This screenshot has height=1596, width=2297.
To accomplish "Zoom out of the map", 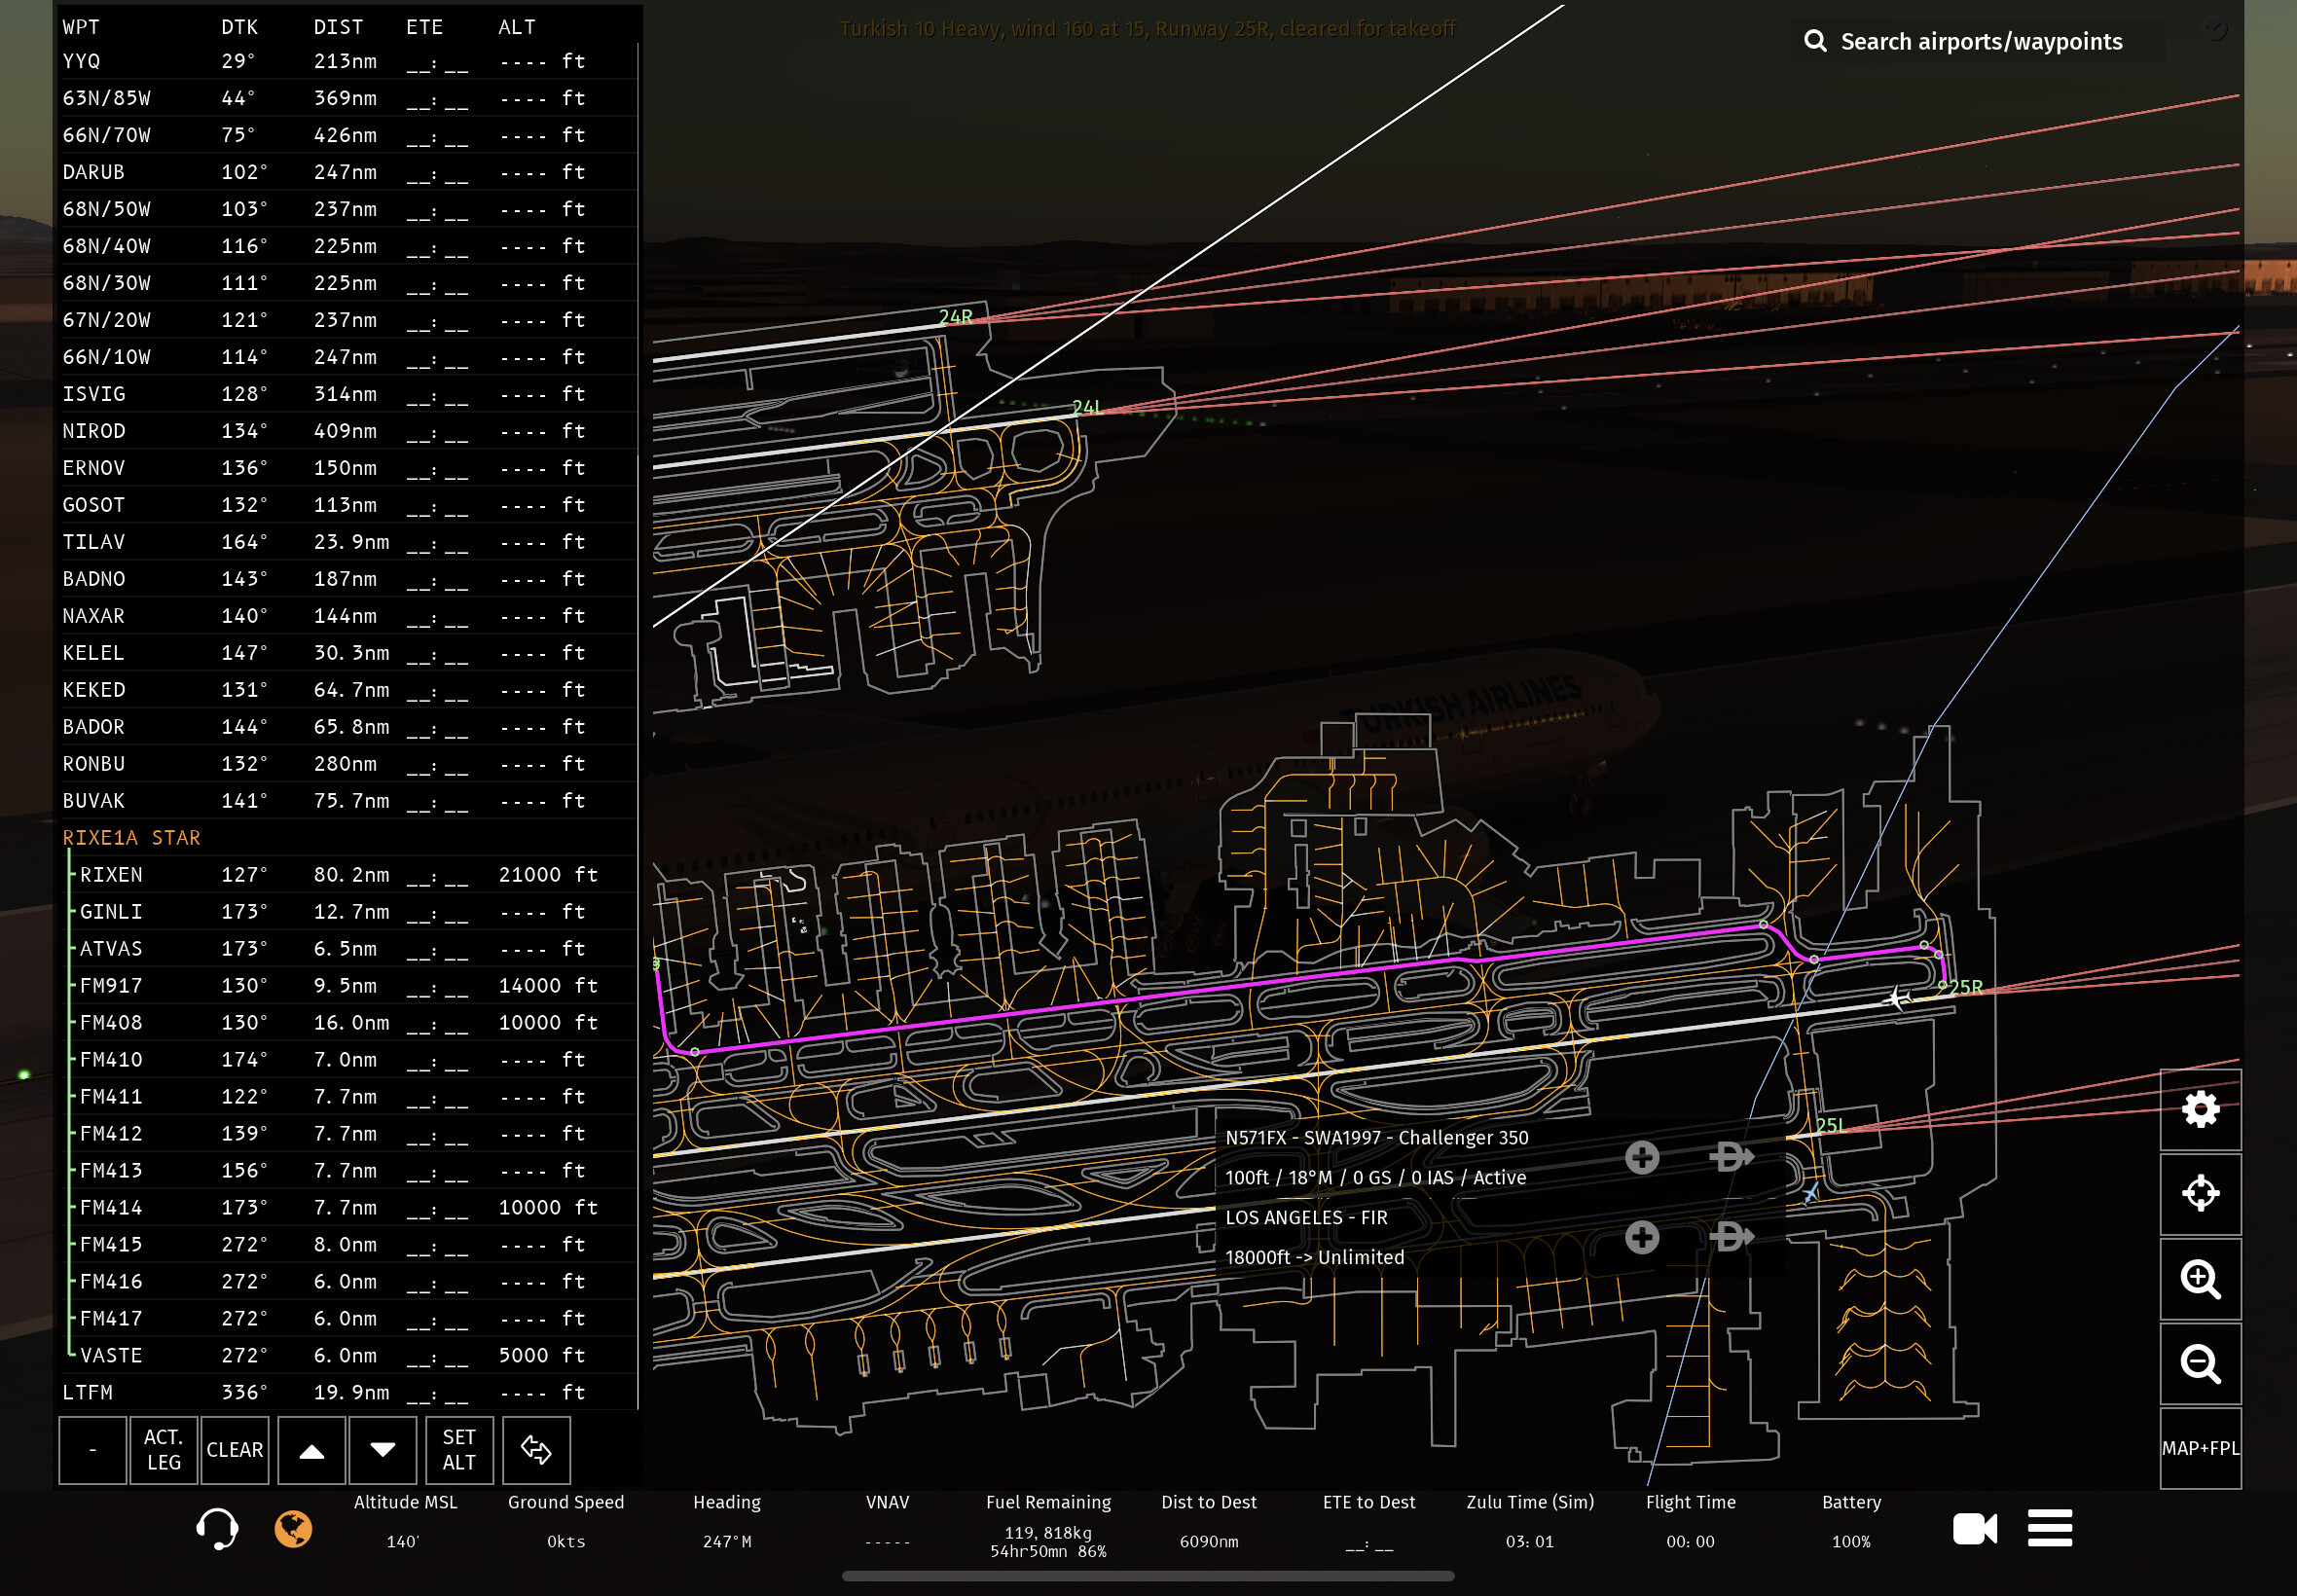I will (2199, 1364).
